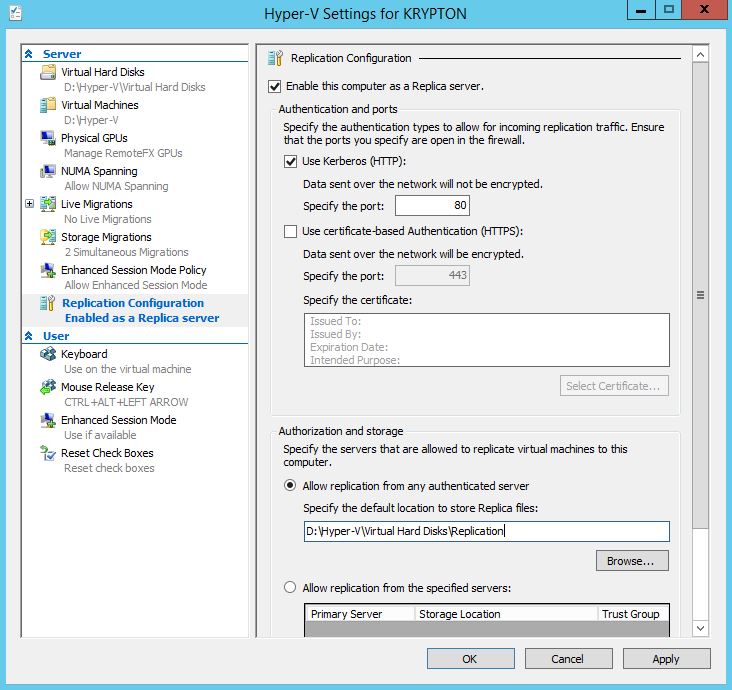Click the scroll up arrow

click(x=700, y=55)
